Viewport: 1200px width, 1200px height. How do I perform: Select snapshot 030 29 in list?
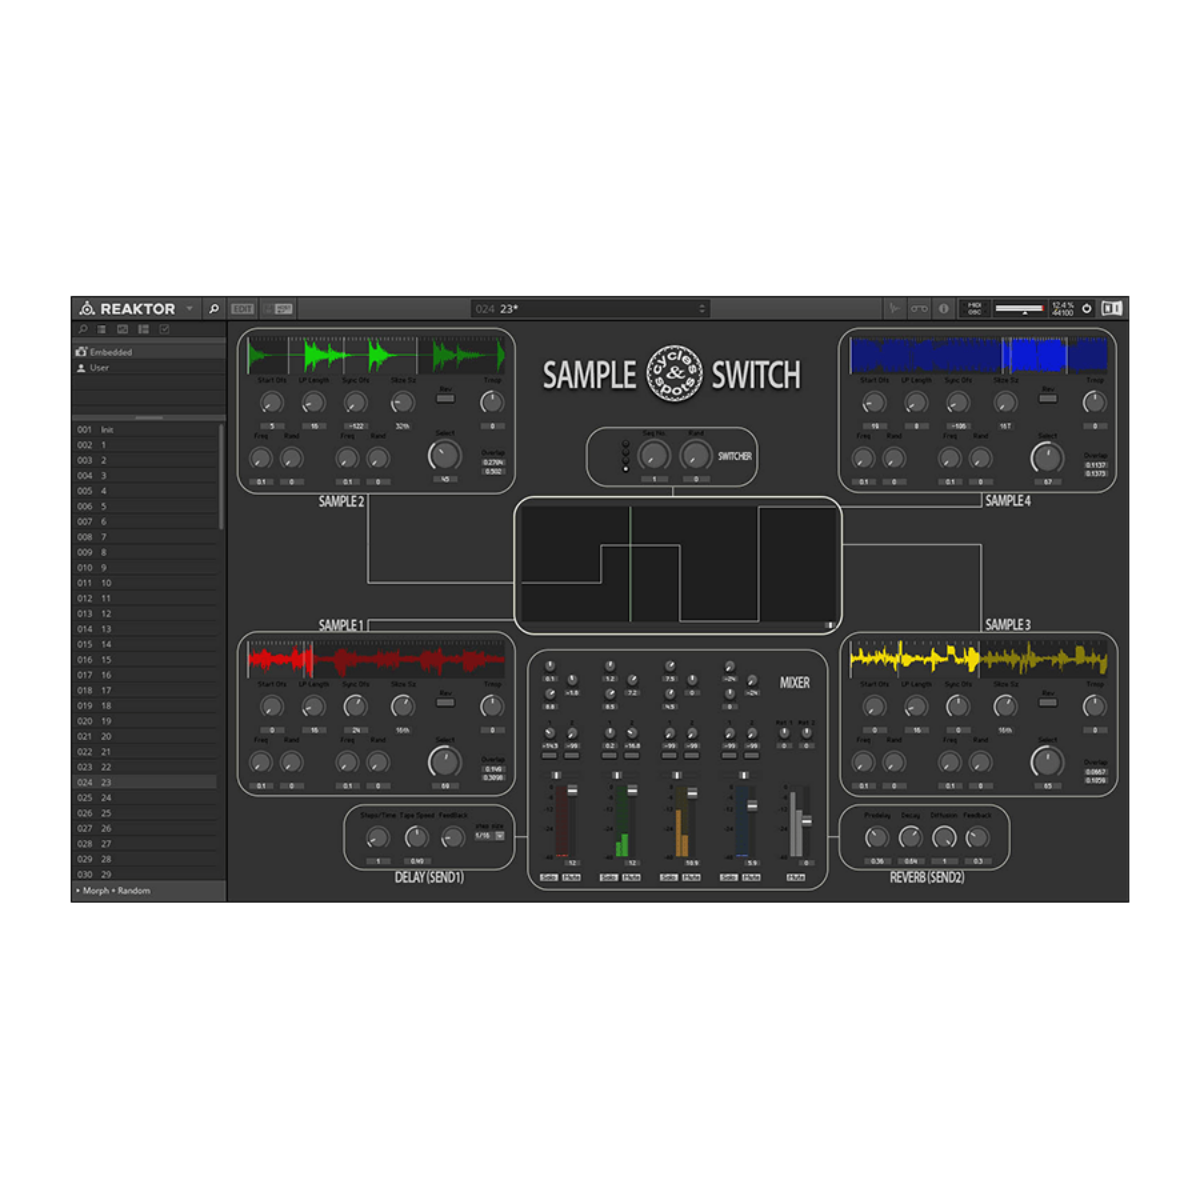[145, 875]
